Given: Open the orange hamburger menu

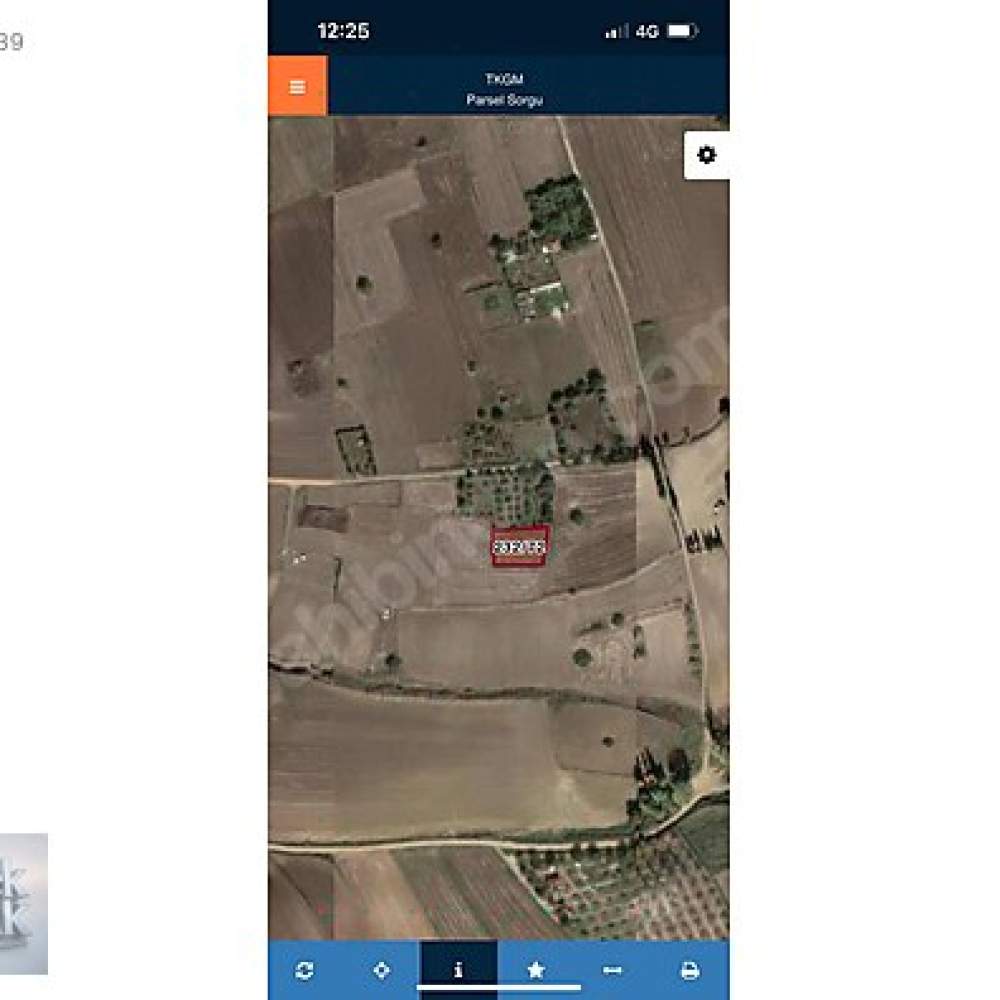Looking at the screenshot, I should (x=297, y=85).
